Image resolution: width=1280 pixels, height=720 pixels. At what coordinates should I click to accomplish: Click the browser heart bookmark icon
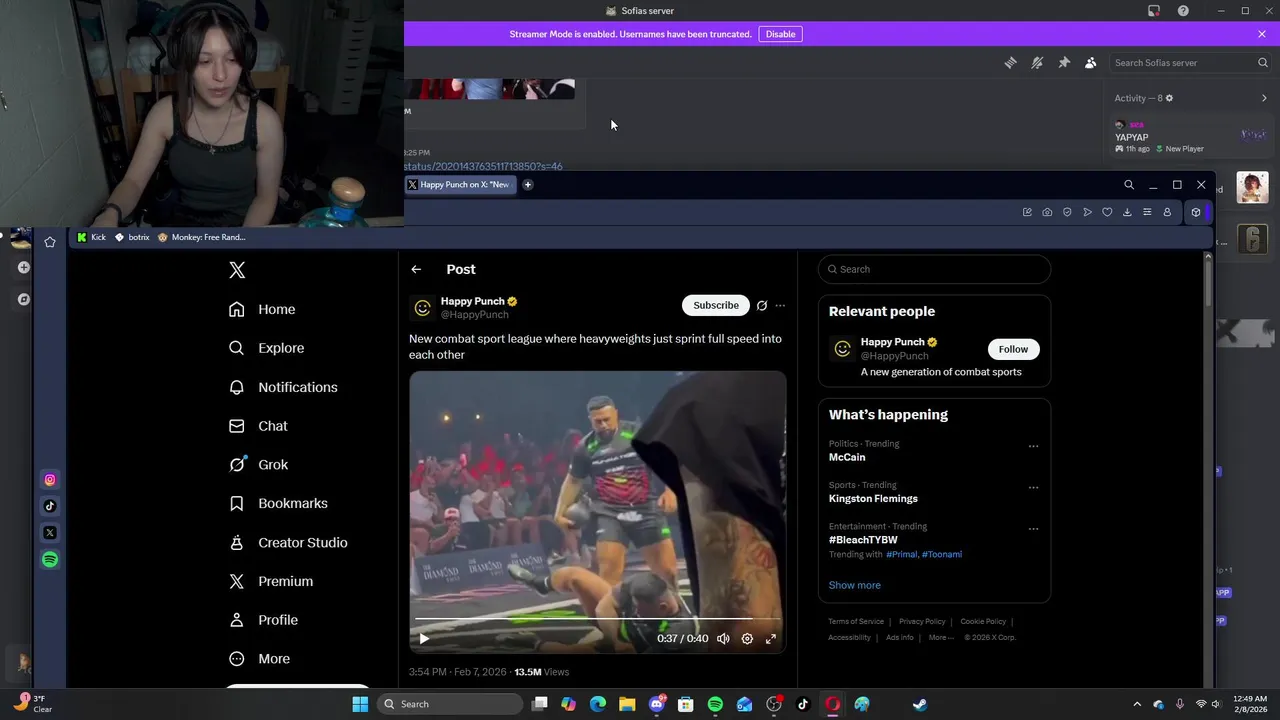1107,212
